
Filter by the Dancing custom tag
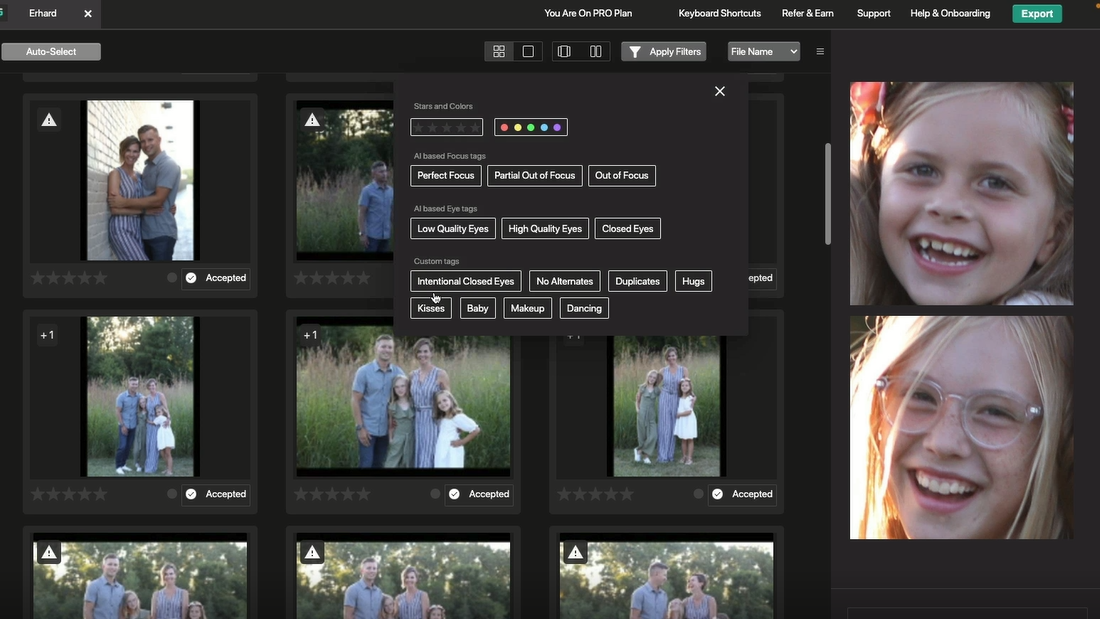(x=584, y=308)
